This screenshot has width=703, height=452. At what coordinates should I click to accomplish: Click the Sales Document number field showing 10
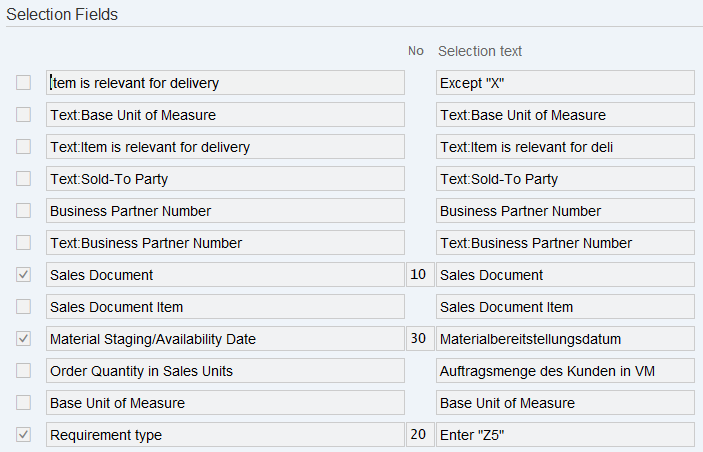[418, 275]
